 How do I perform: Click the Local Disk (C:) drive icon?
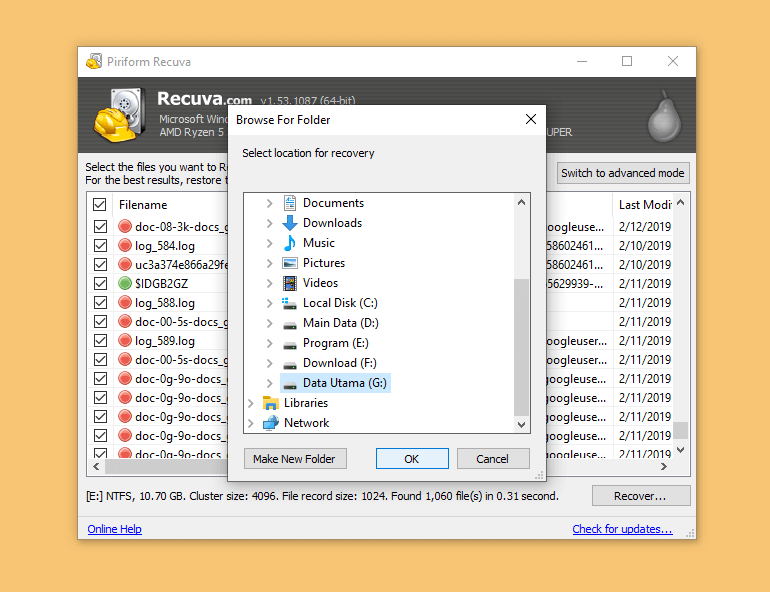coord(289,303)
